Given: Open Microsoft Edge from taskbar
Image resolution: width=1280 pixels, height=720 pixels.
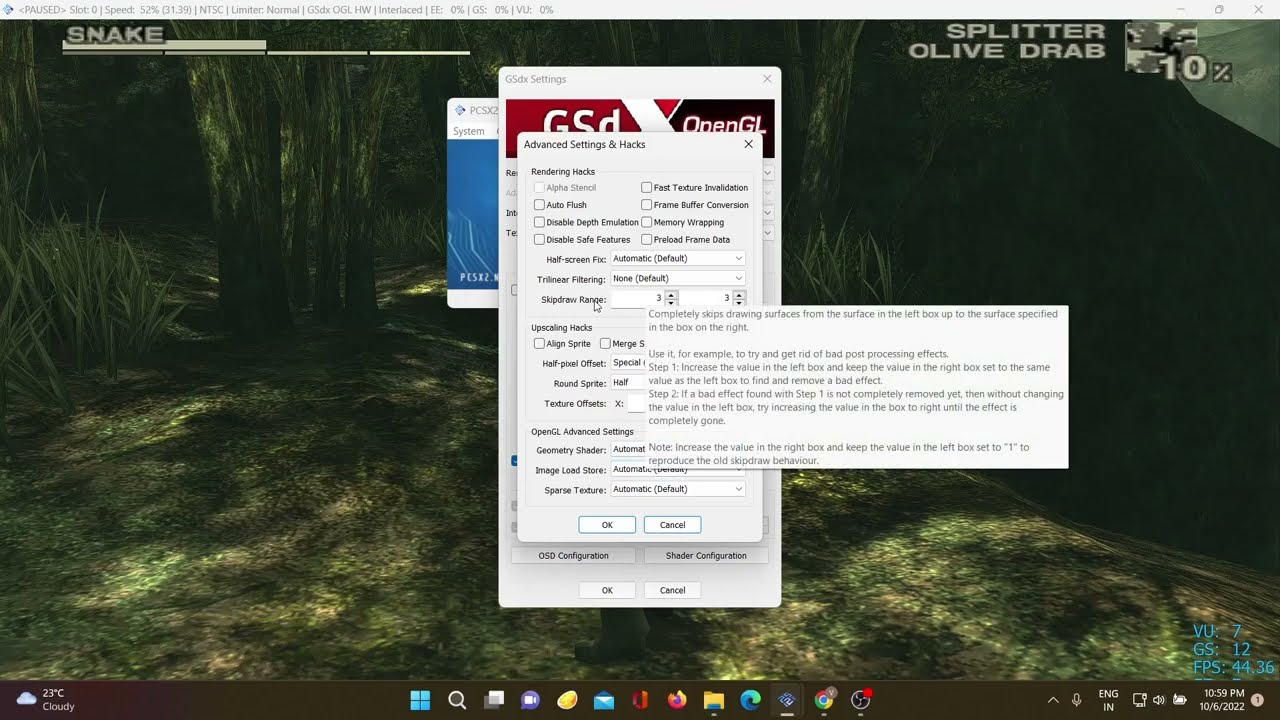Looking at the screenshot, I should (x=750, y=700).
